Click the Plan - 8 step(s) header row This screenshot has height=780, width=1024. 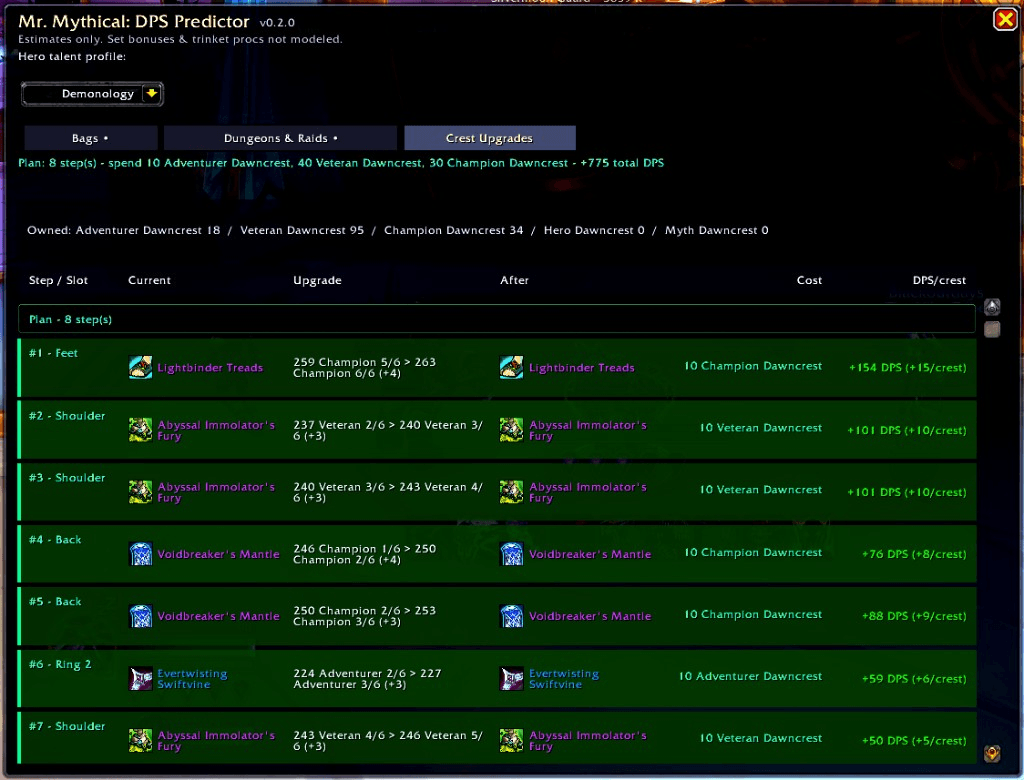[497, 319]
